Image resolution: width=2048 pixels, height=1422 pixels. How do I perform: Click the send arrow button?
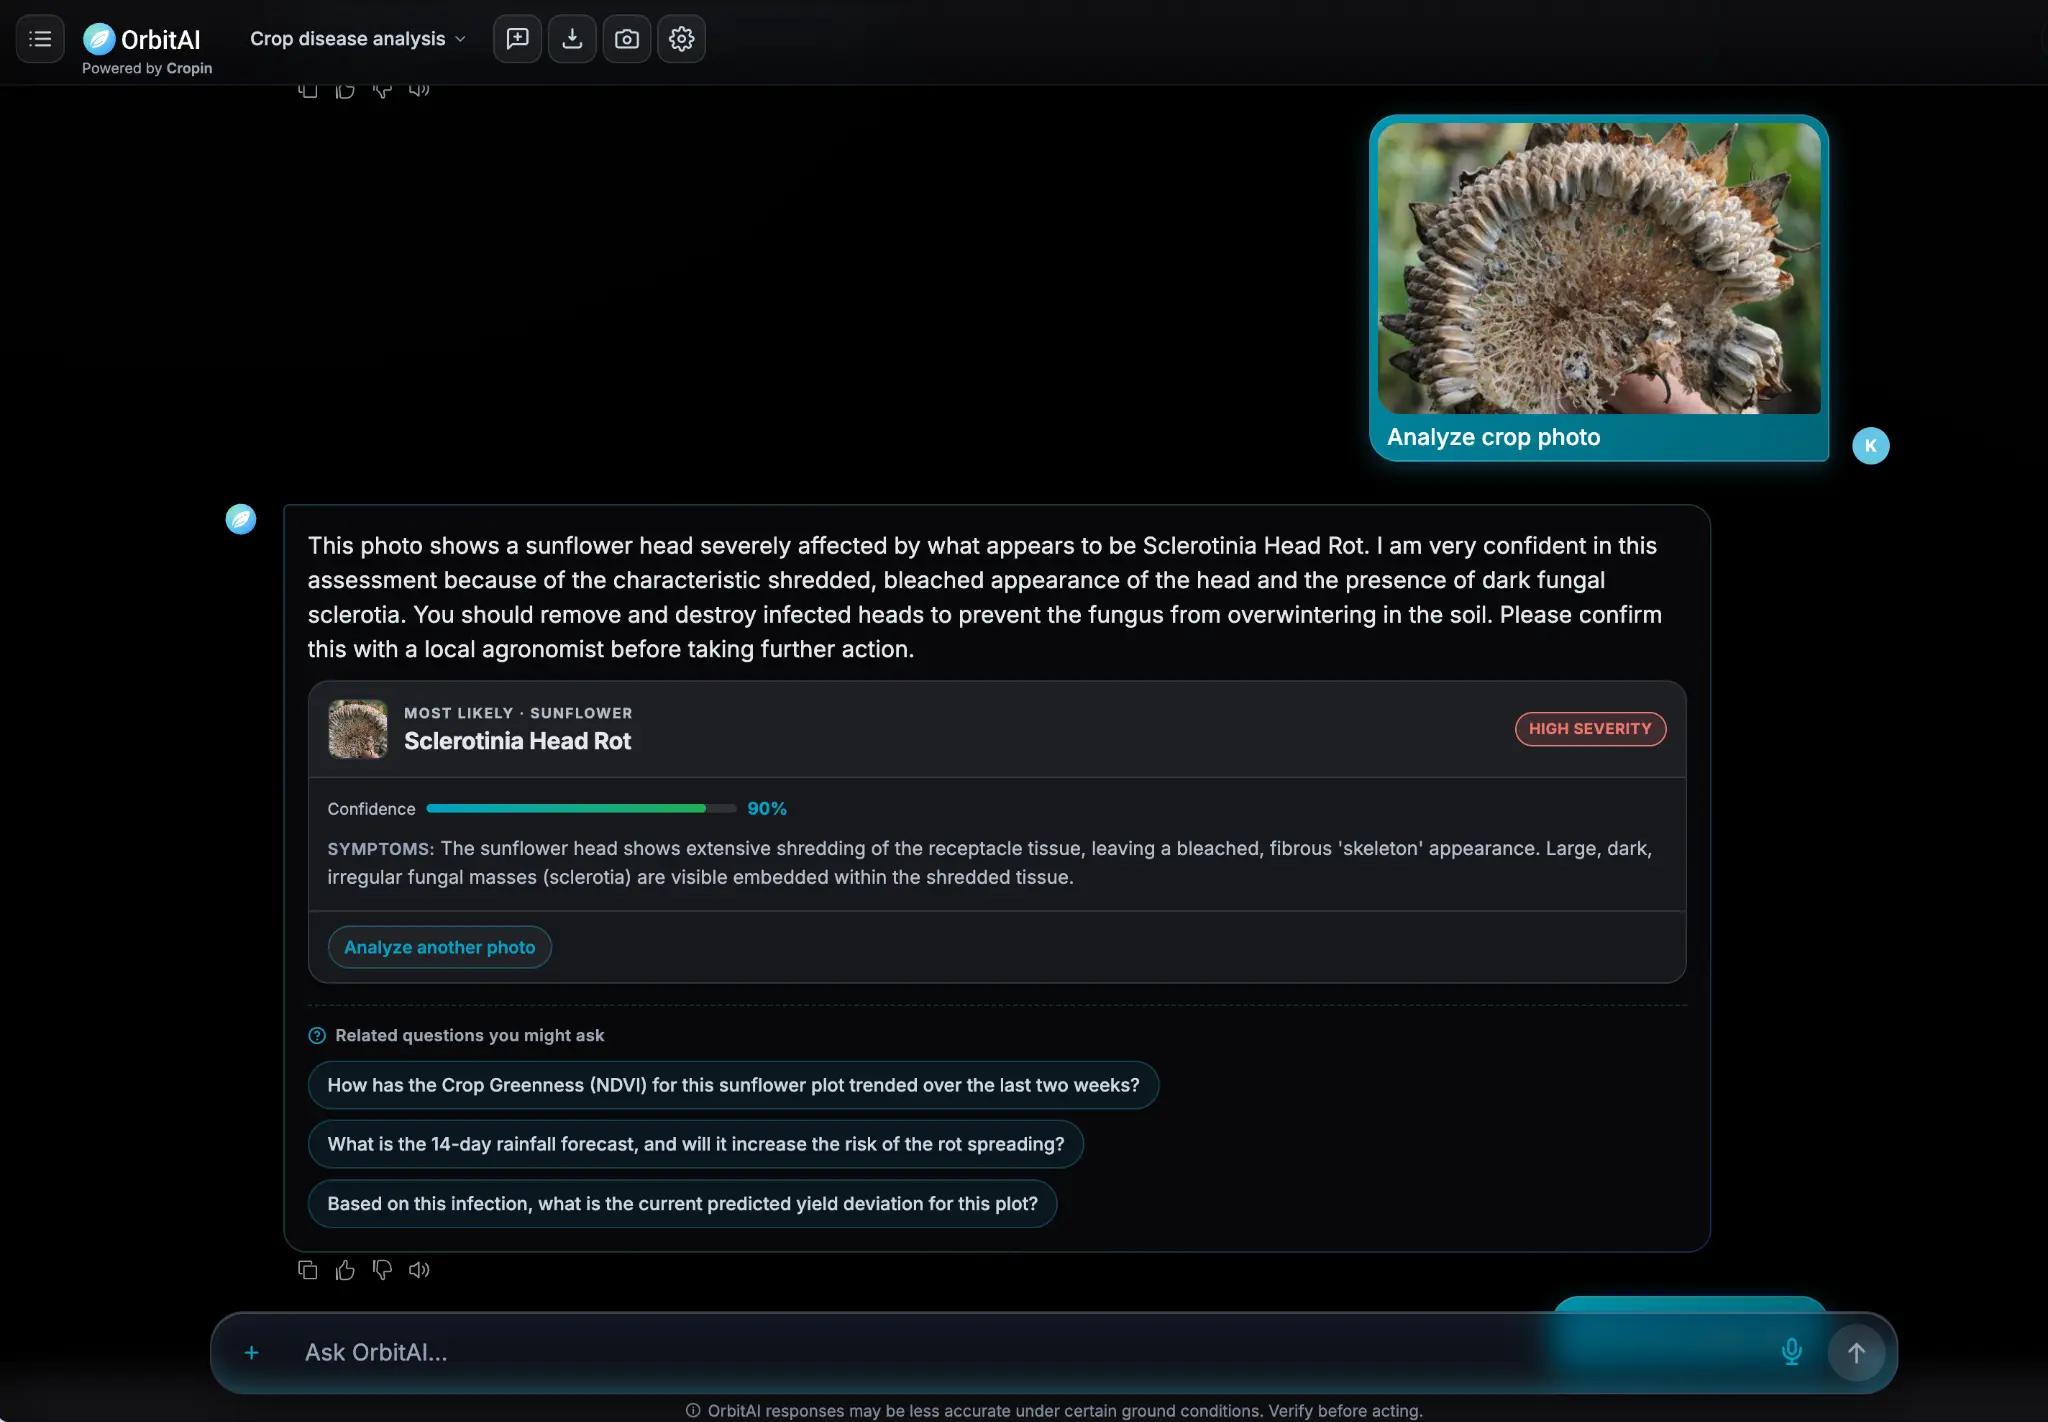point(1856,1353)
